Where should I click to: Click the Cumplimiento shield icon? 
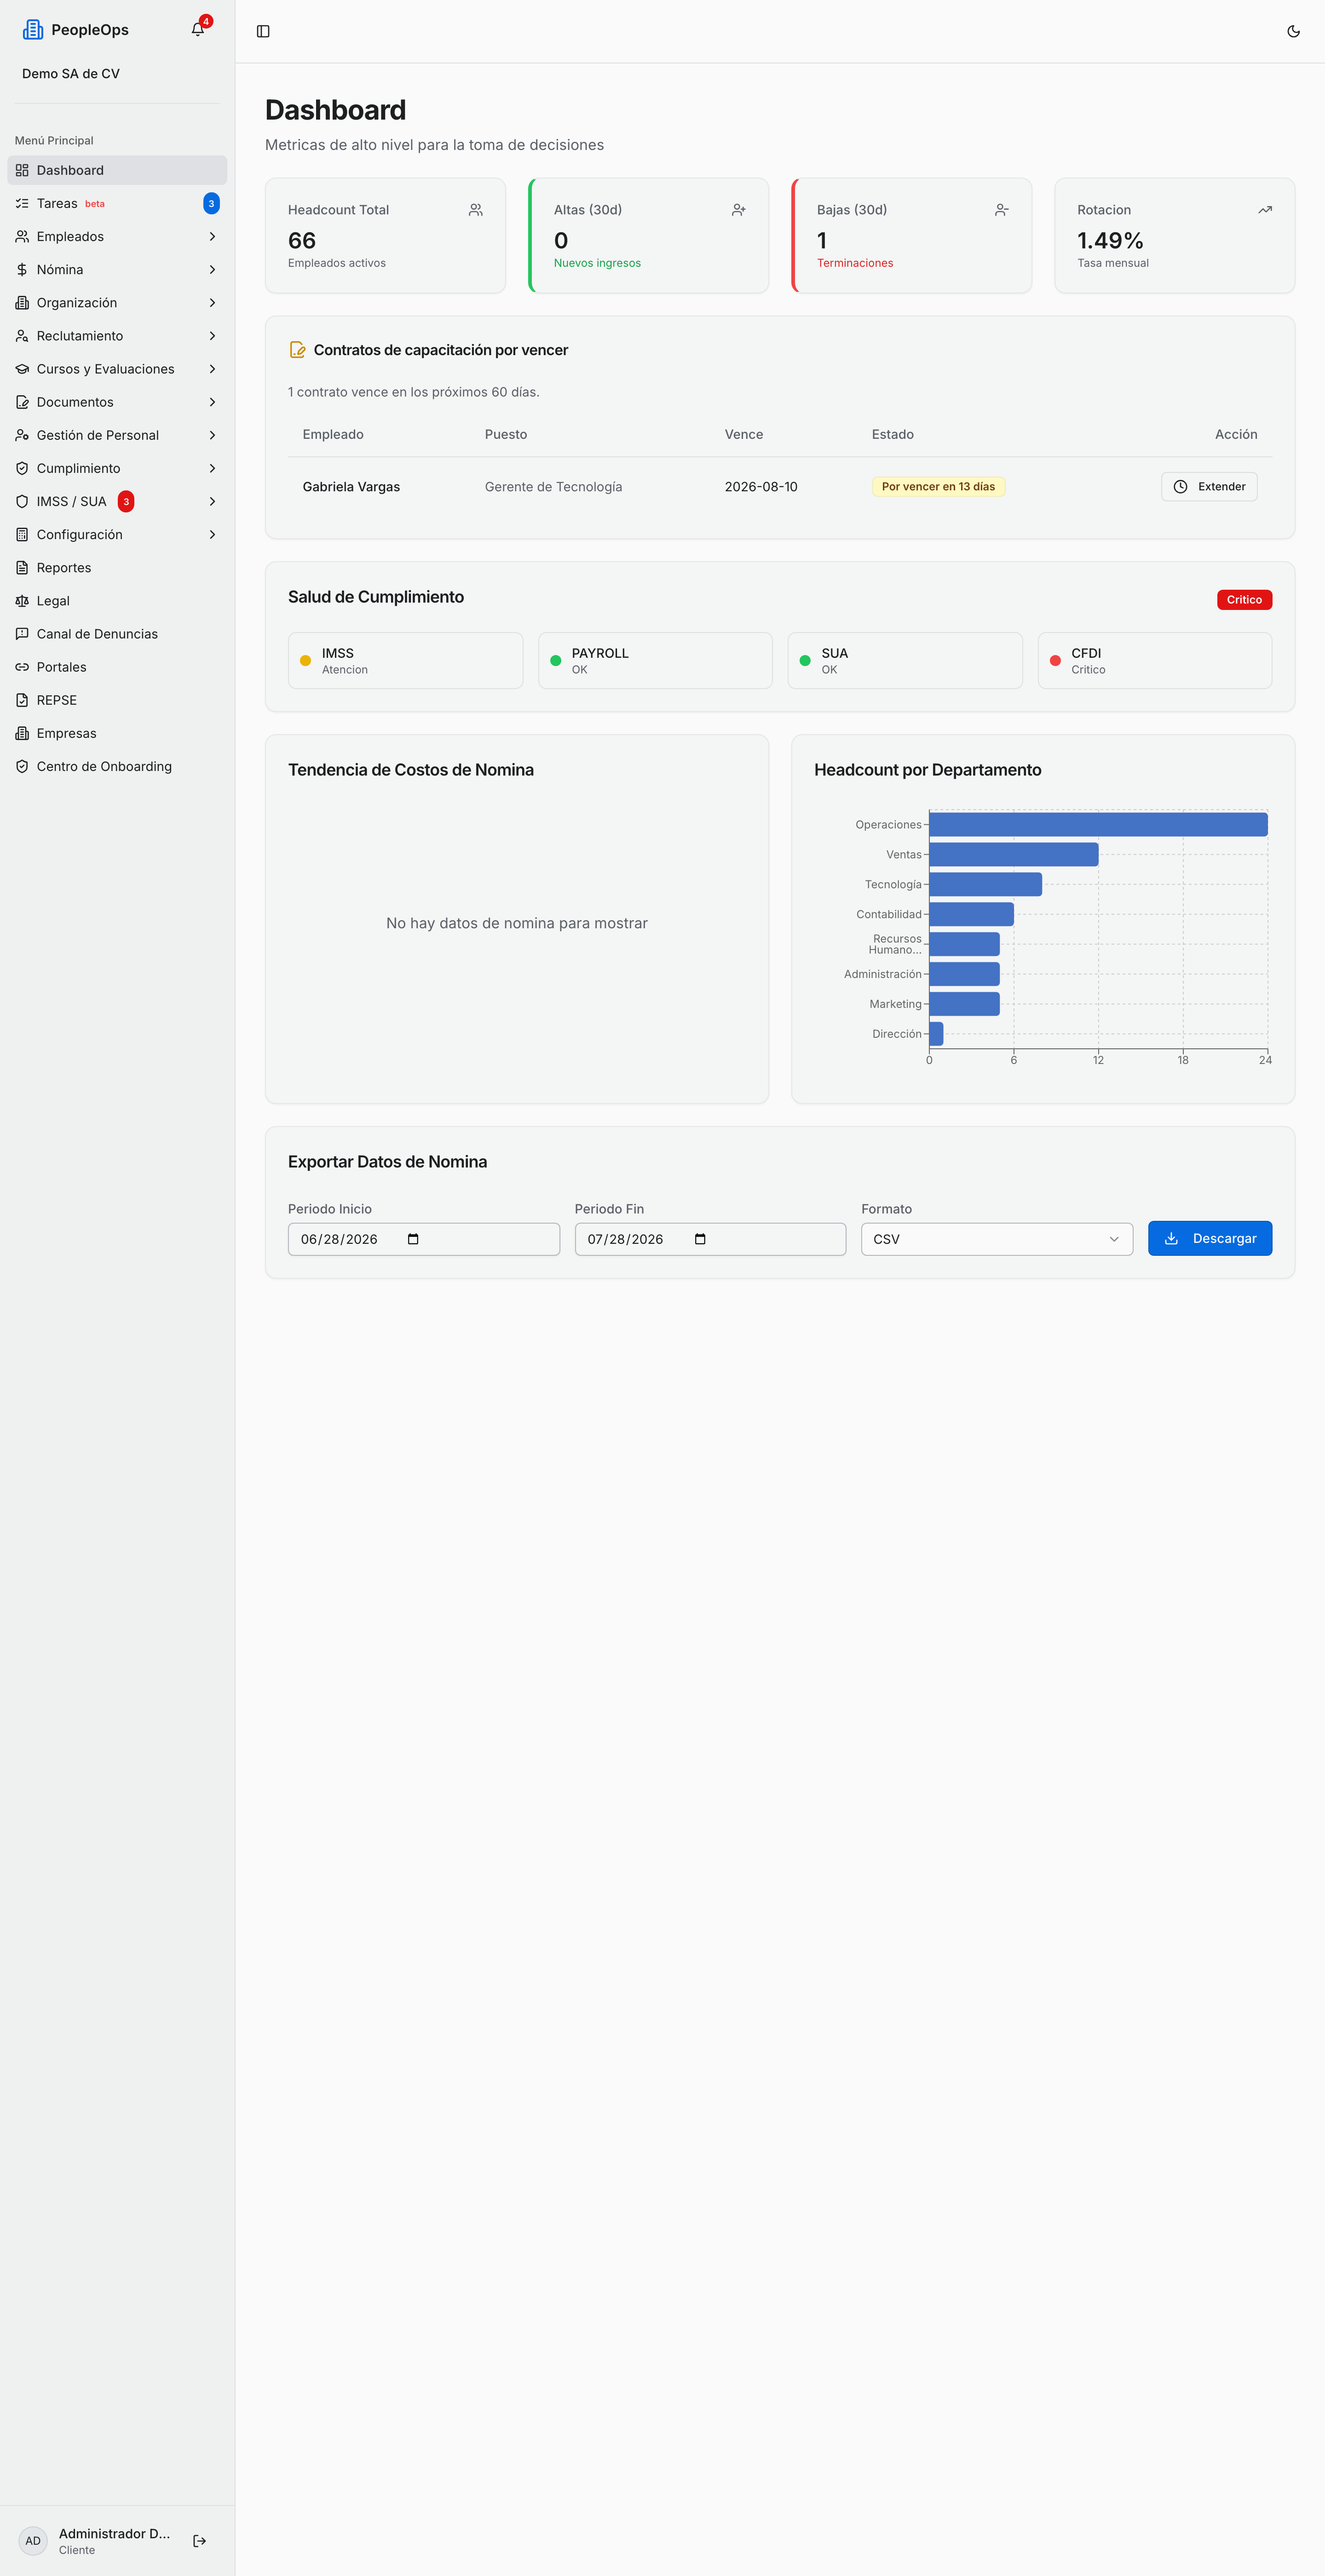pos(22,468)
